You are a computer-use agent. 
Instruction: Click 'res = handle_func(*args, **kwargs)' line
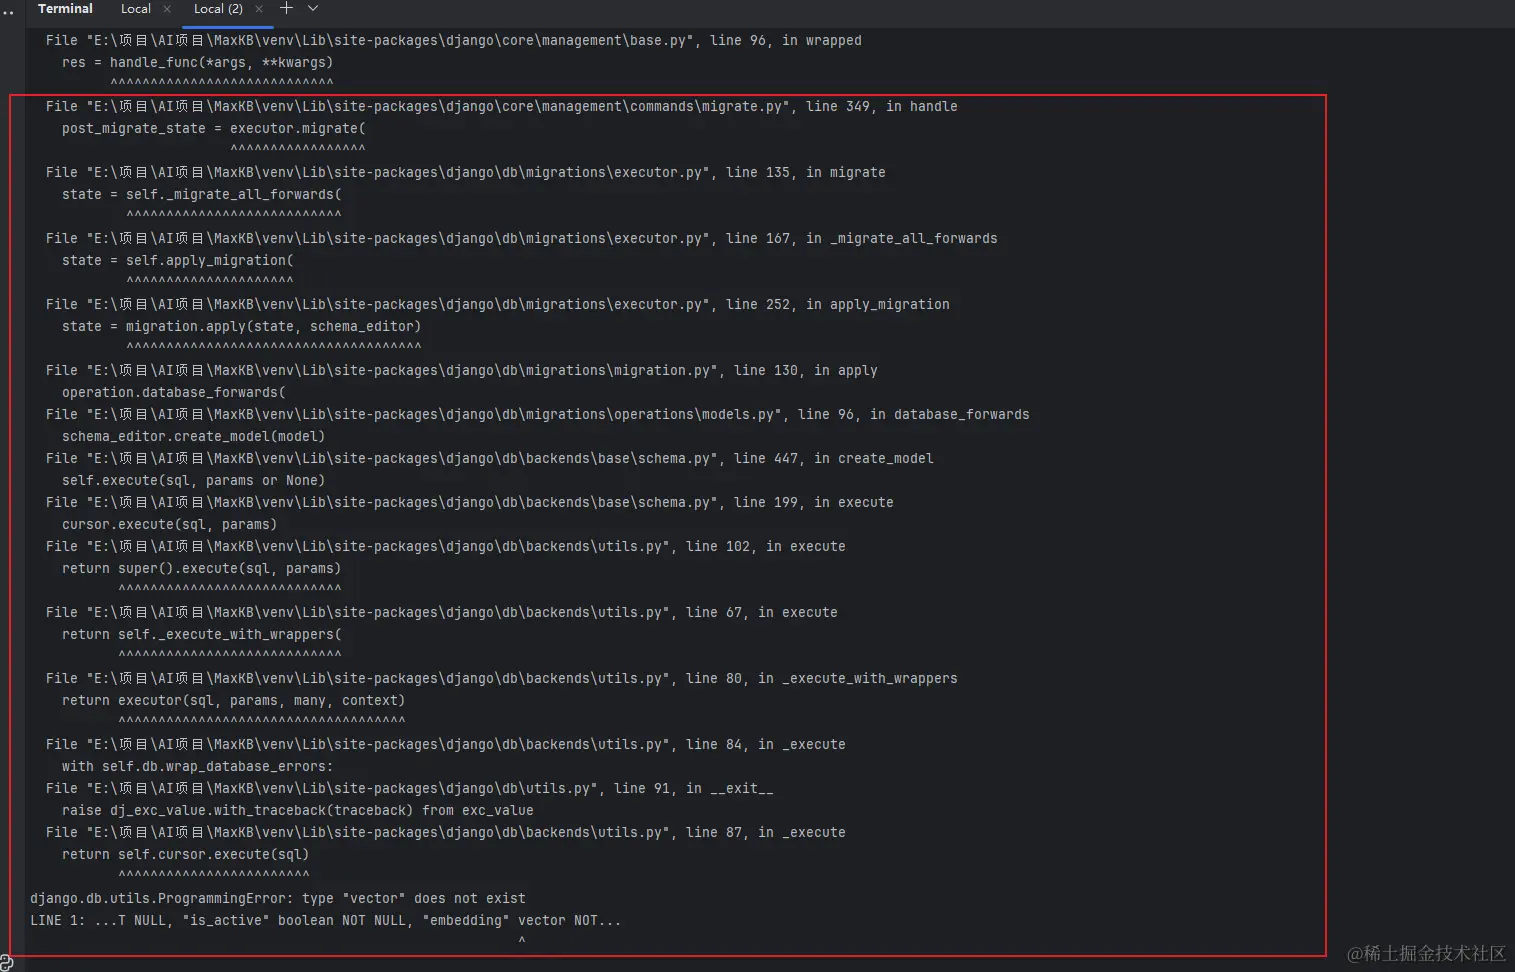click(198, 63)
